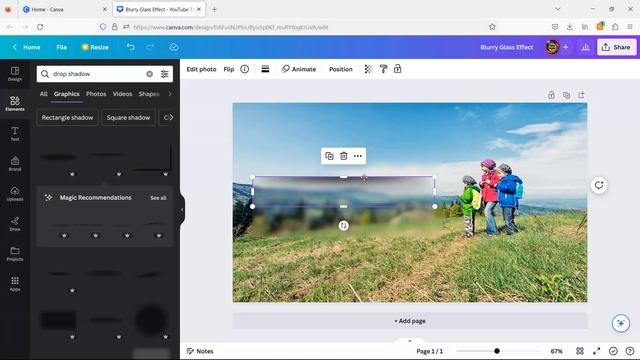Click the checkmark circle icon in footer
Viewport: 640px width, 360px height.
tap(613, 351)
